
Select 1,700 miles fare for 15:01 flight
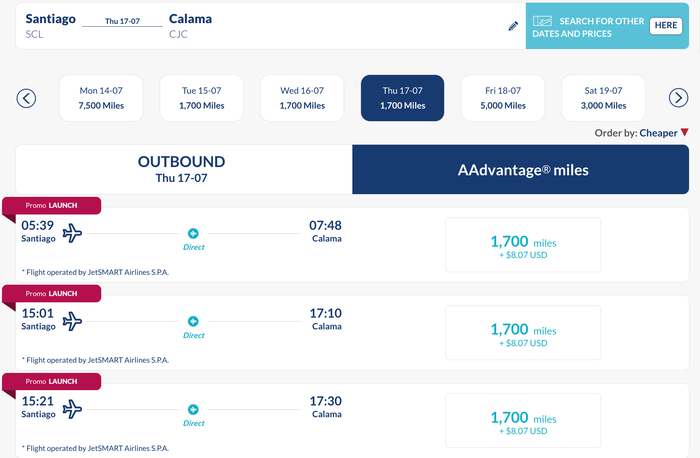pos(523,333)
